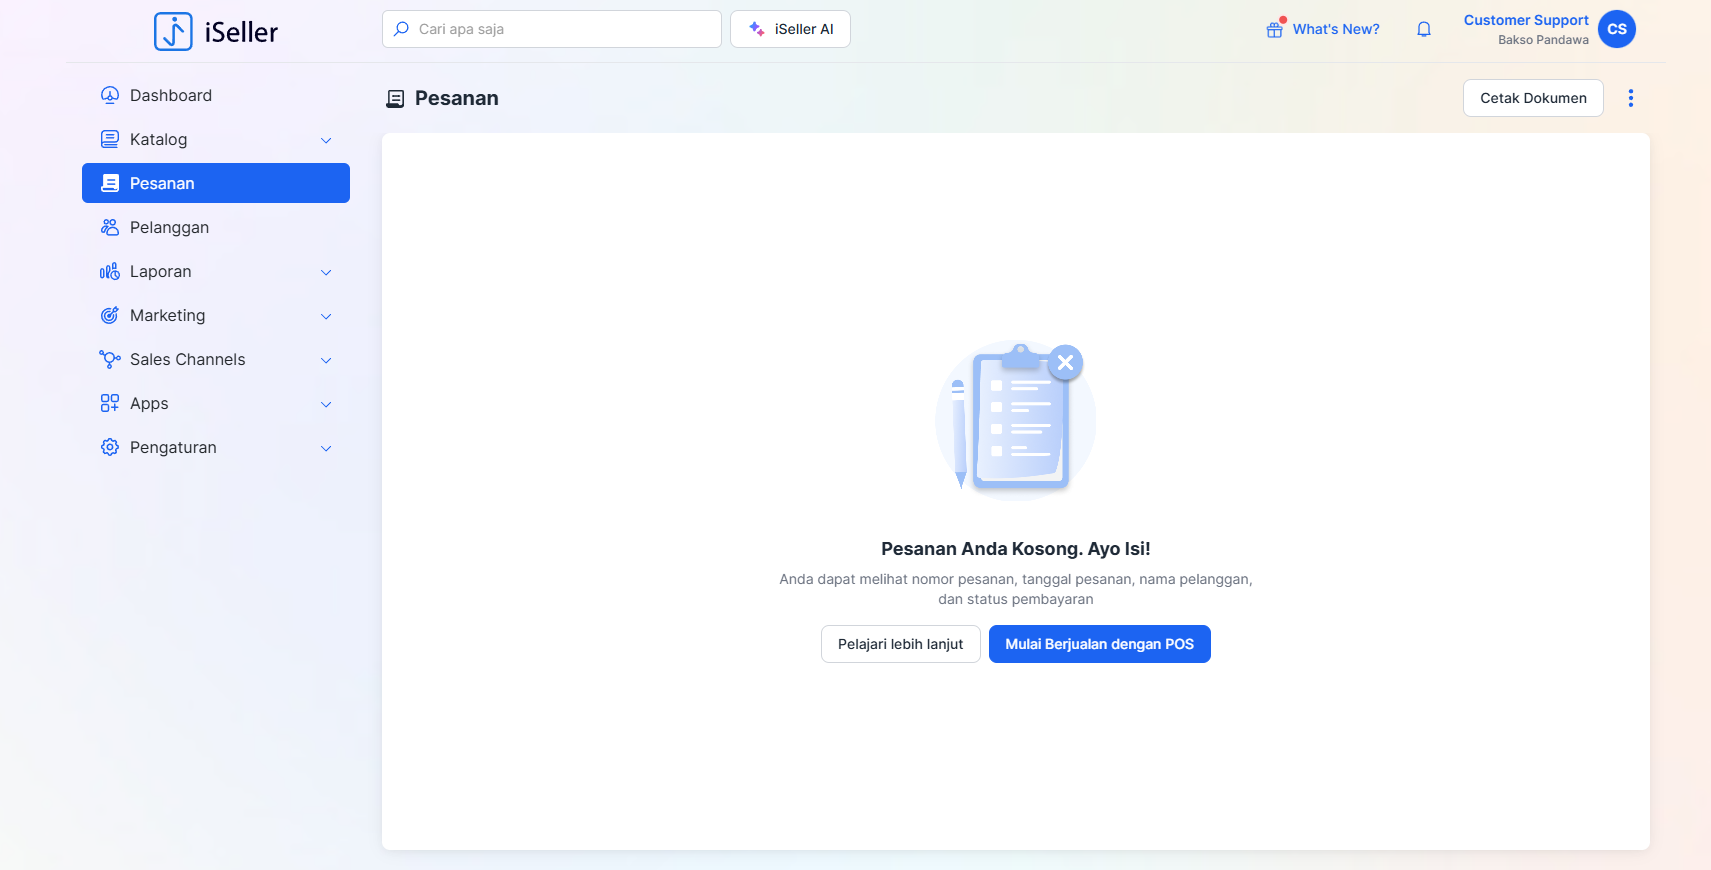Expand the Laporan submenu chevron

point(326,272)
